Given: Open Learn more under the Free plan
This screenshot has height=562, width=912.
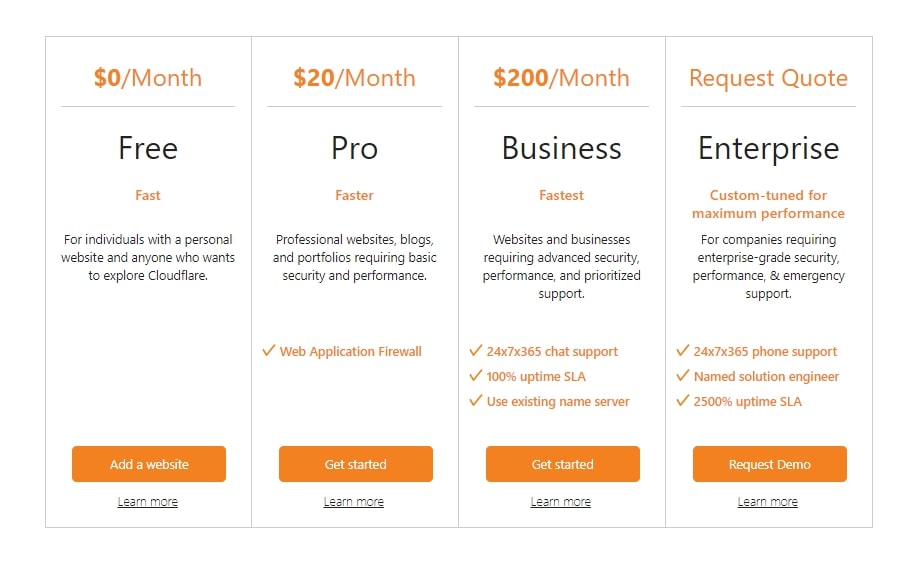Looking at the screenshot, I should click(x=148, y=502).
